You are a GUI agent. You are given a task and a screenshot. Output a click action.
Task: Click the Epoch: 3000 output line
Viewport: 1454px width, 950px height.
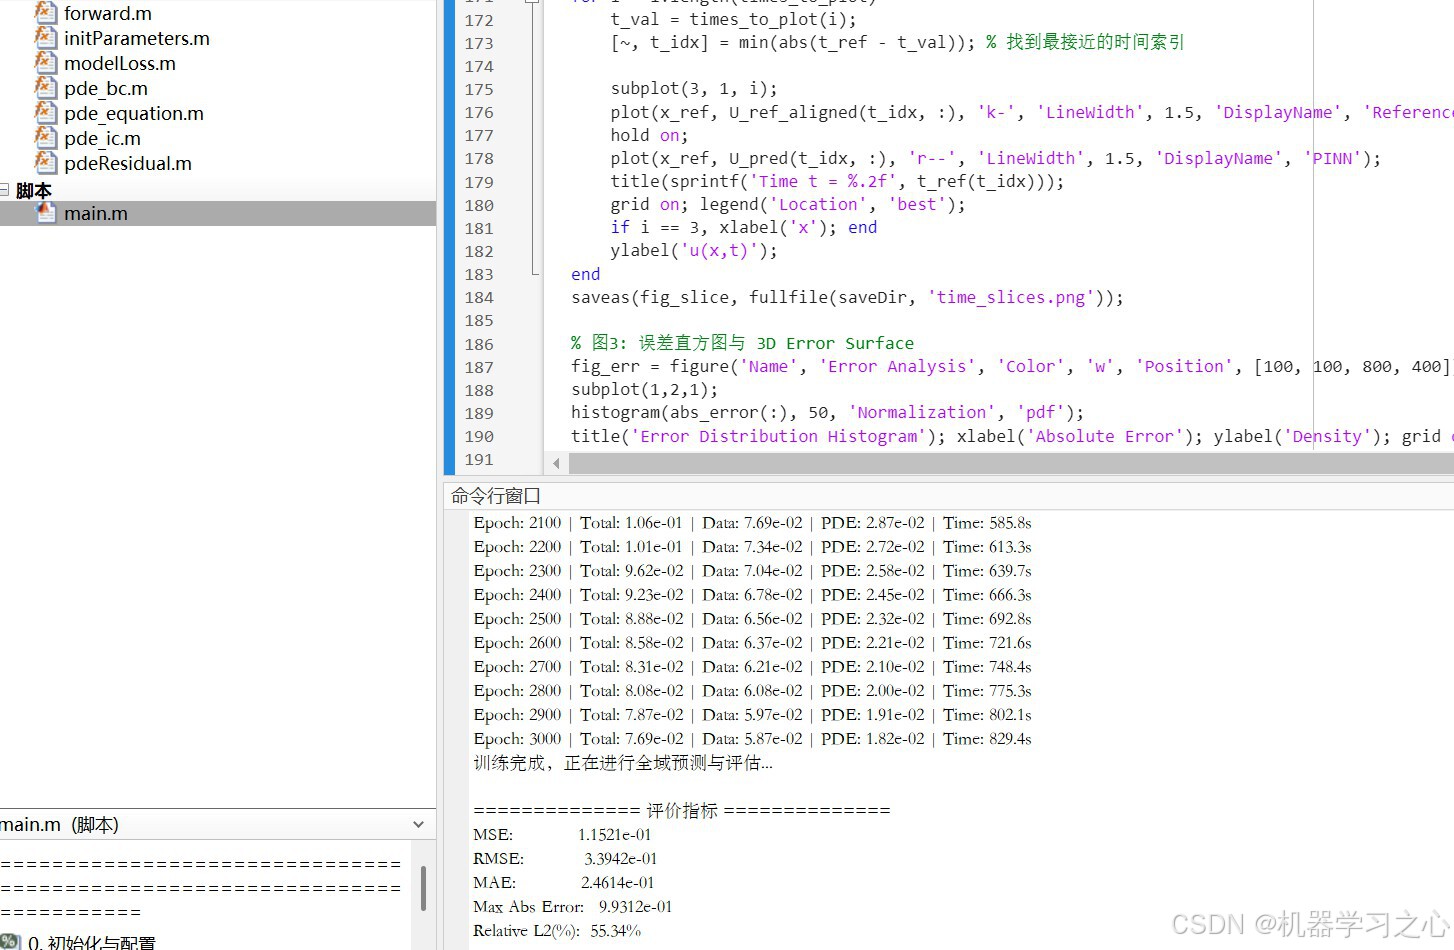tap(752, 739)
